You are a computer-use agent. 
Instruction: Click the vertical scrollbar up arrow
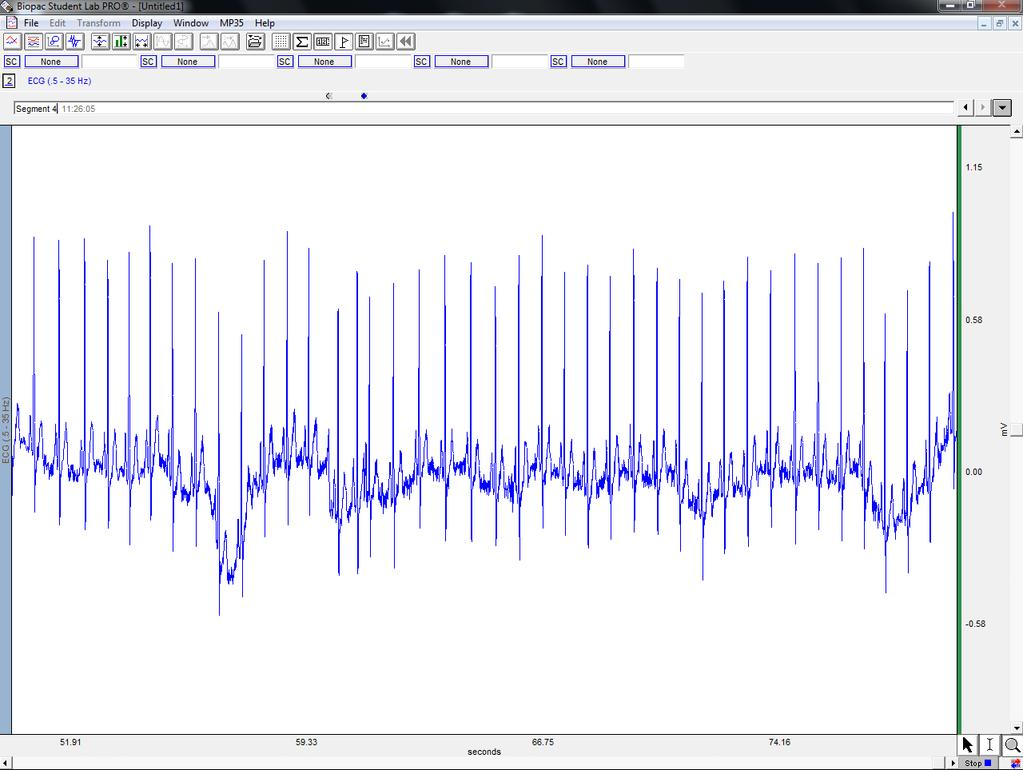point(1016,131)
